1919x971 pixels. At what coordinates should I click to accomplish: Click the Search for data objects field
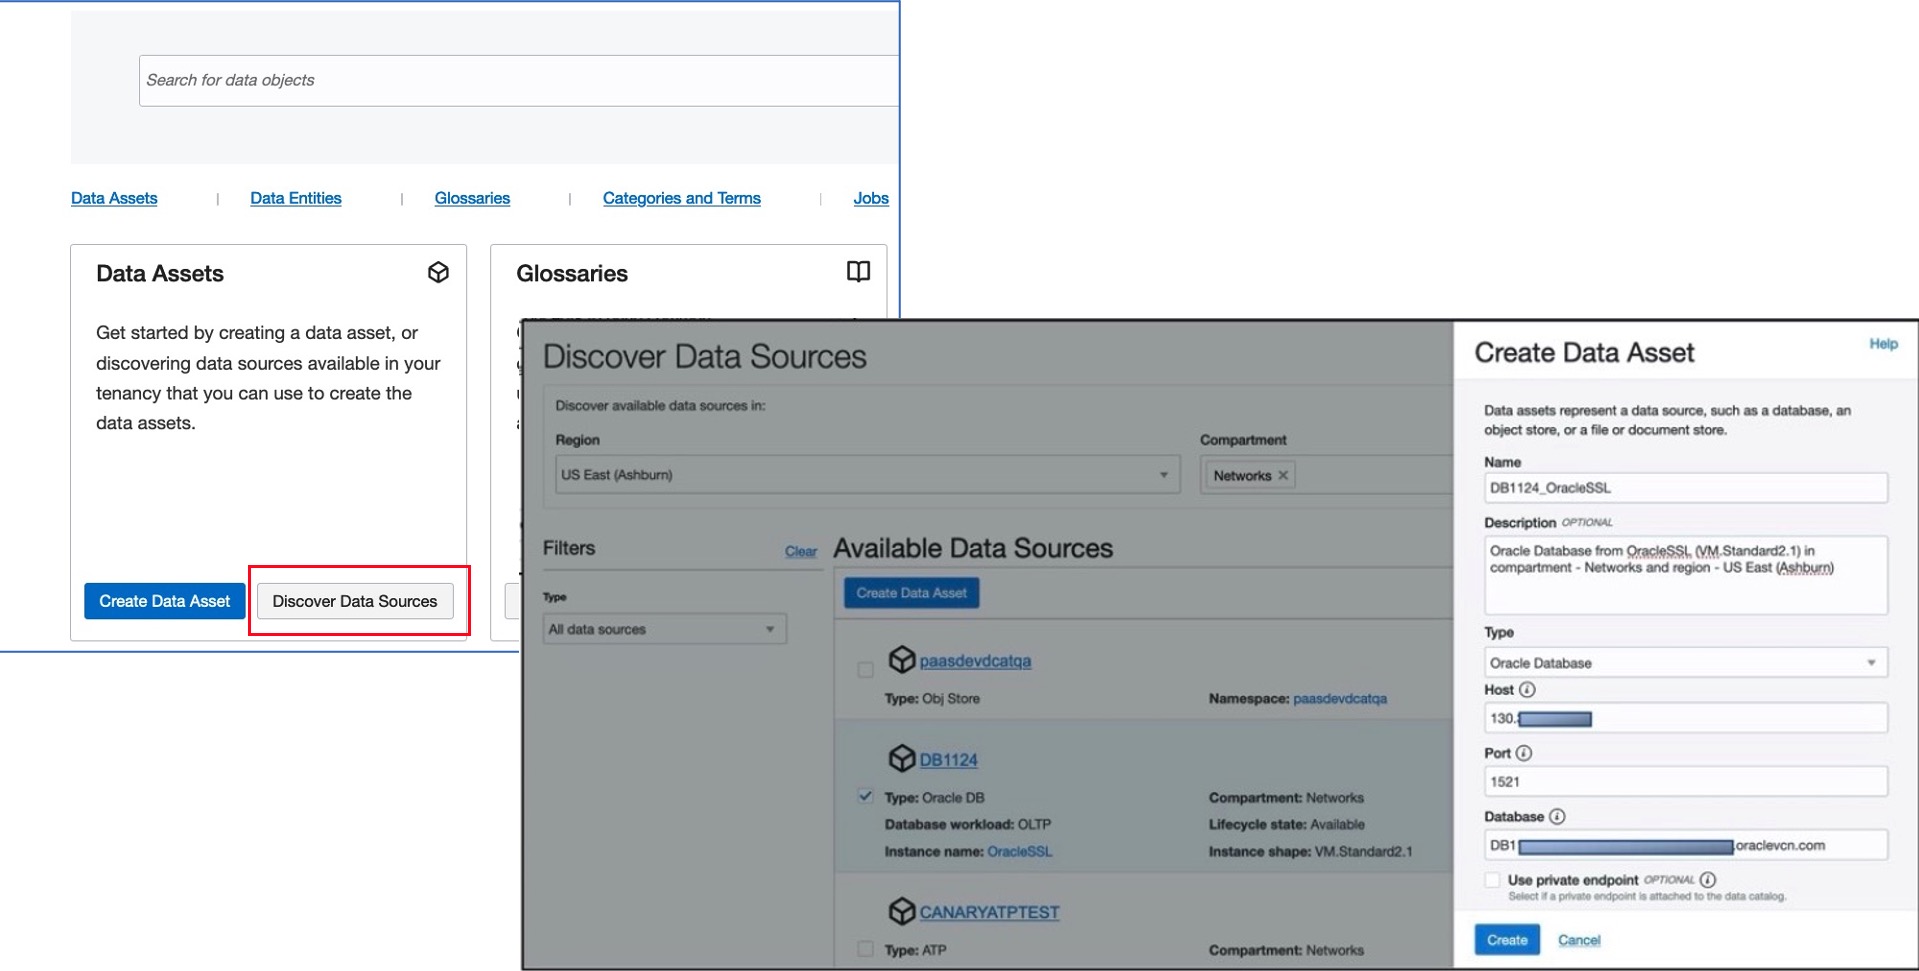tap(518, 80)
